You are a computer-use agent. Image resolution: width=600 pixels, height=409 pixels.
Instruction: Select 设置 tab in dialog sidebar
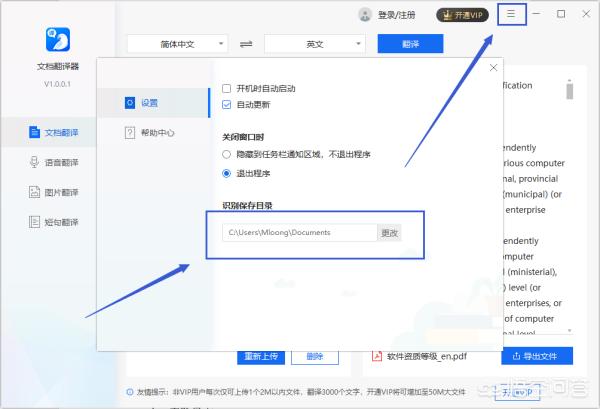click(x=153, y=103)
